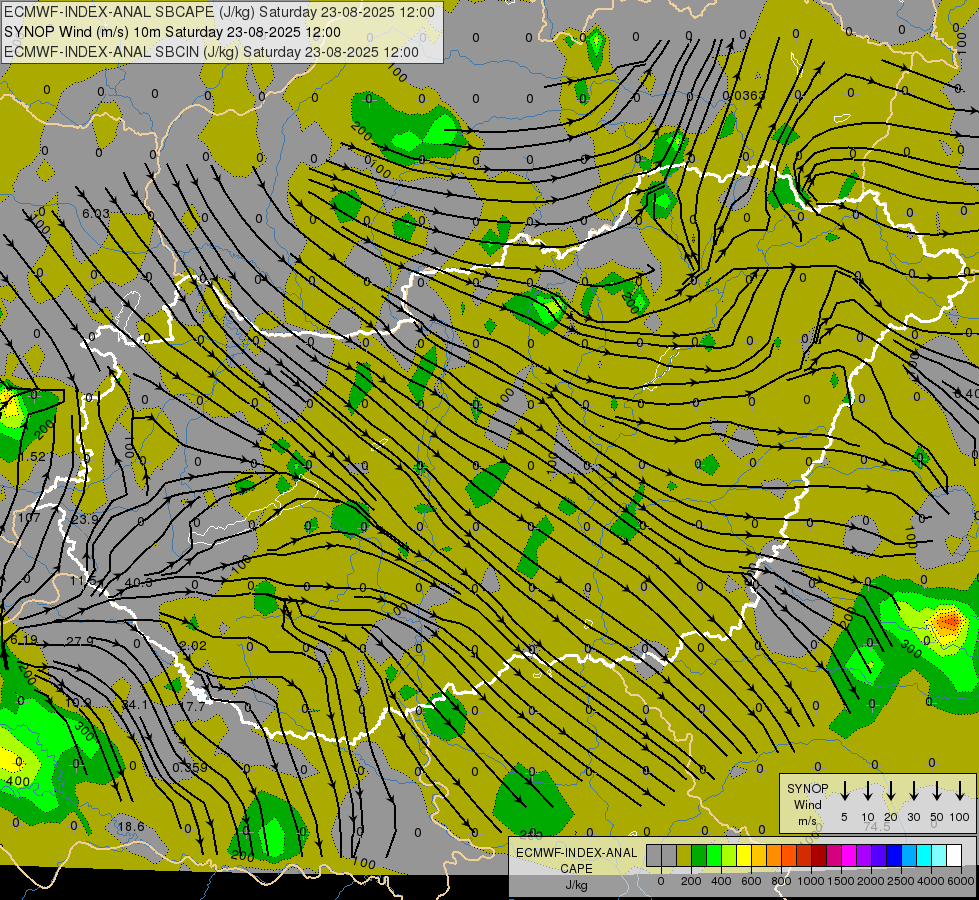This screenshot has width=979, height=900.
Task: Click the '6000' tick label on CAPE scale
Action: click(961, 881)
